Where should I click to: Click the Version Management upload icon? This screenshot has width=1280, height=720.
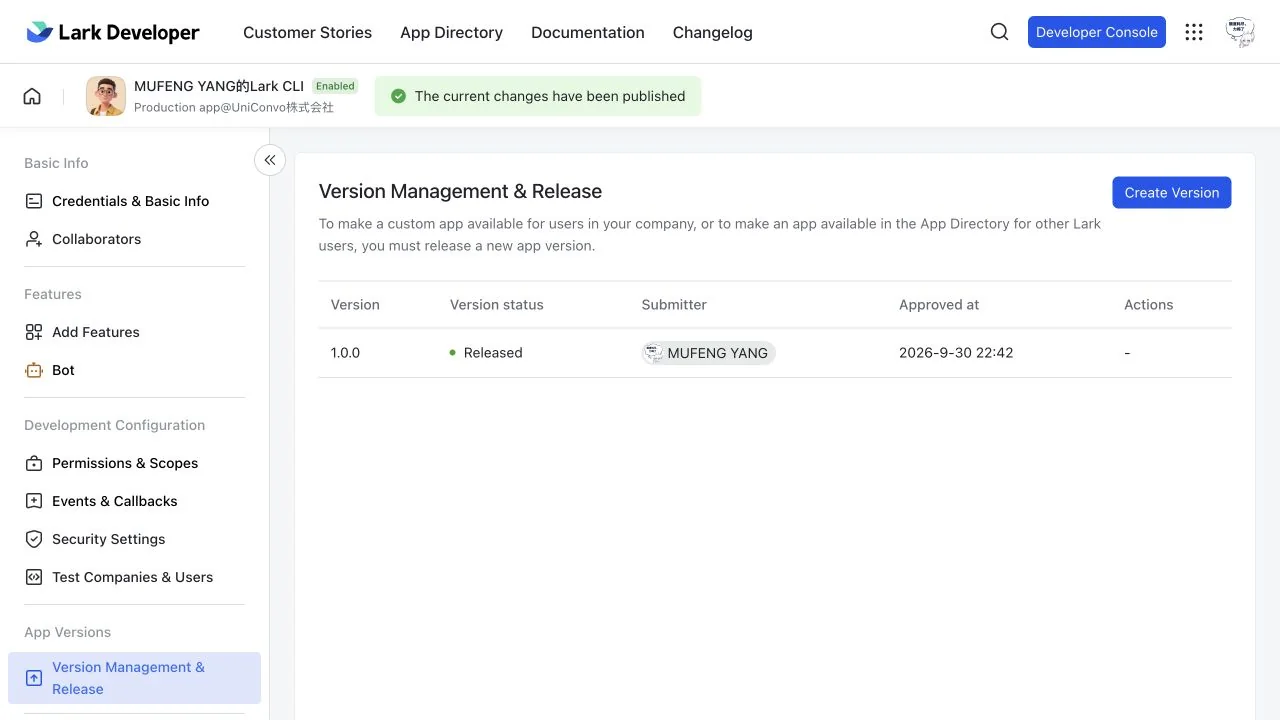pyautogui.click(x=34, y=678)
